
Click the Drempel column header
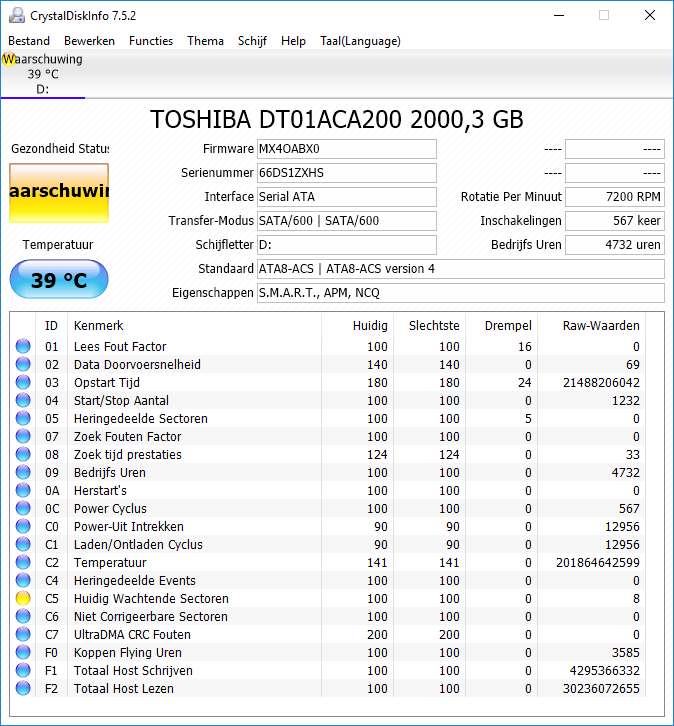pos(501,325)
